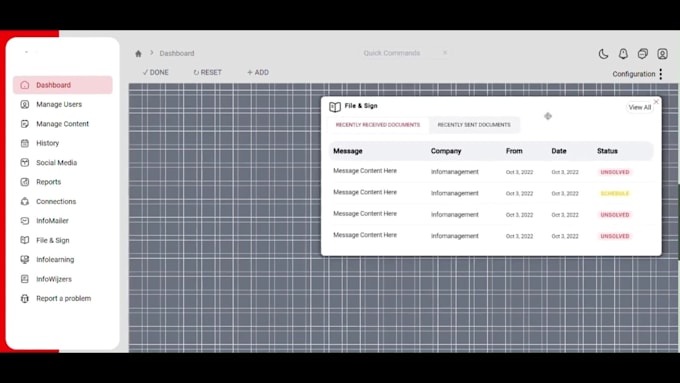Click the Add button
This screenshot has height=383, width=680.
(258, 72)
